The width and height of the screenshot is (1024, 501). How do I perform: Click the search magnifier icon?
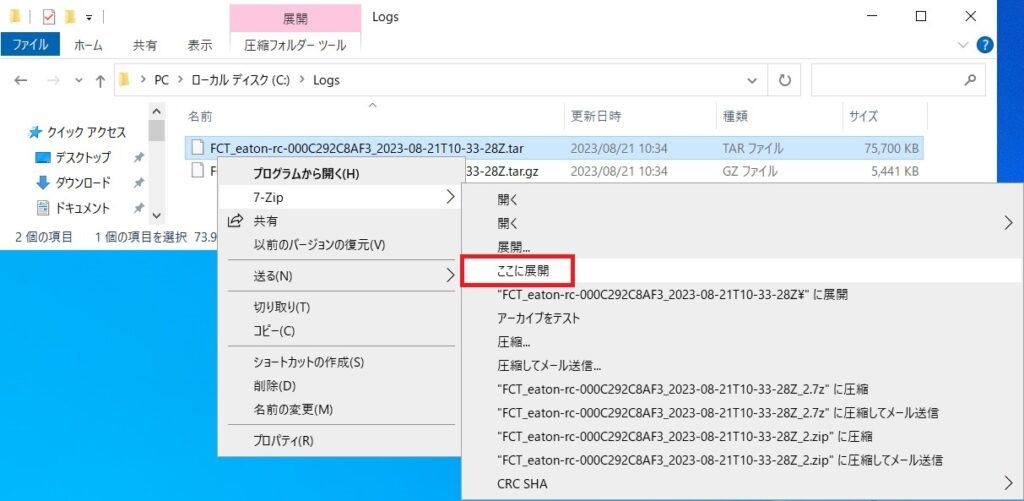click(x=968, y=80)
